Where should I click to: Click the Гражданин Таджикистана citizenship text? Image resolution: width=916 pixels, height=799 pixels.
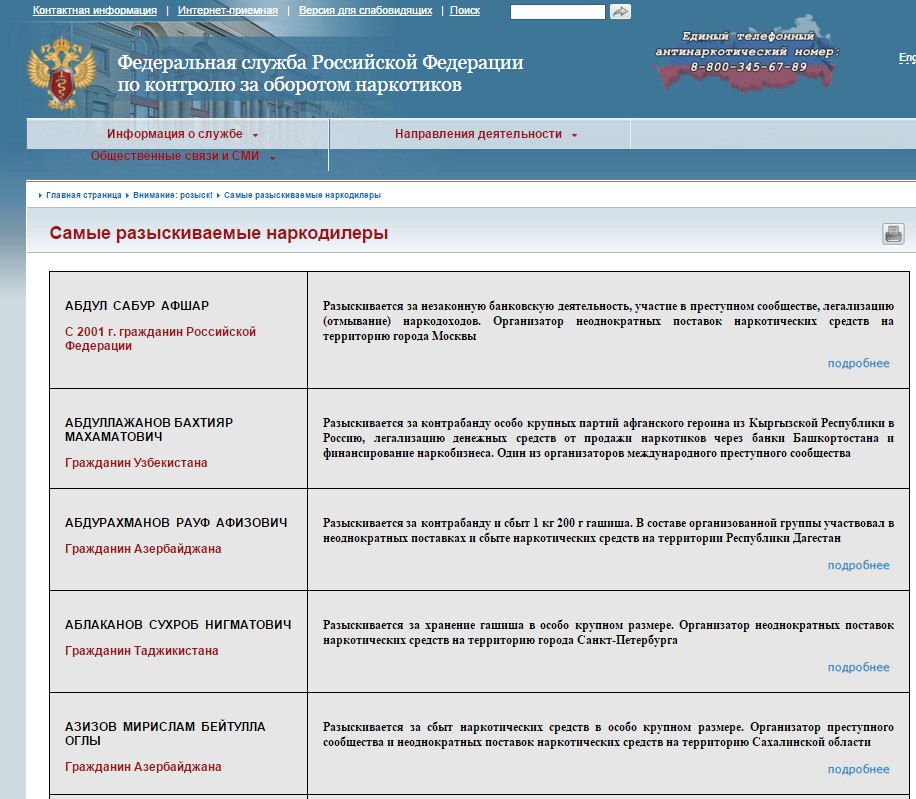pos(141,651)
